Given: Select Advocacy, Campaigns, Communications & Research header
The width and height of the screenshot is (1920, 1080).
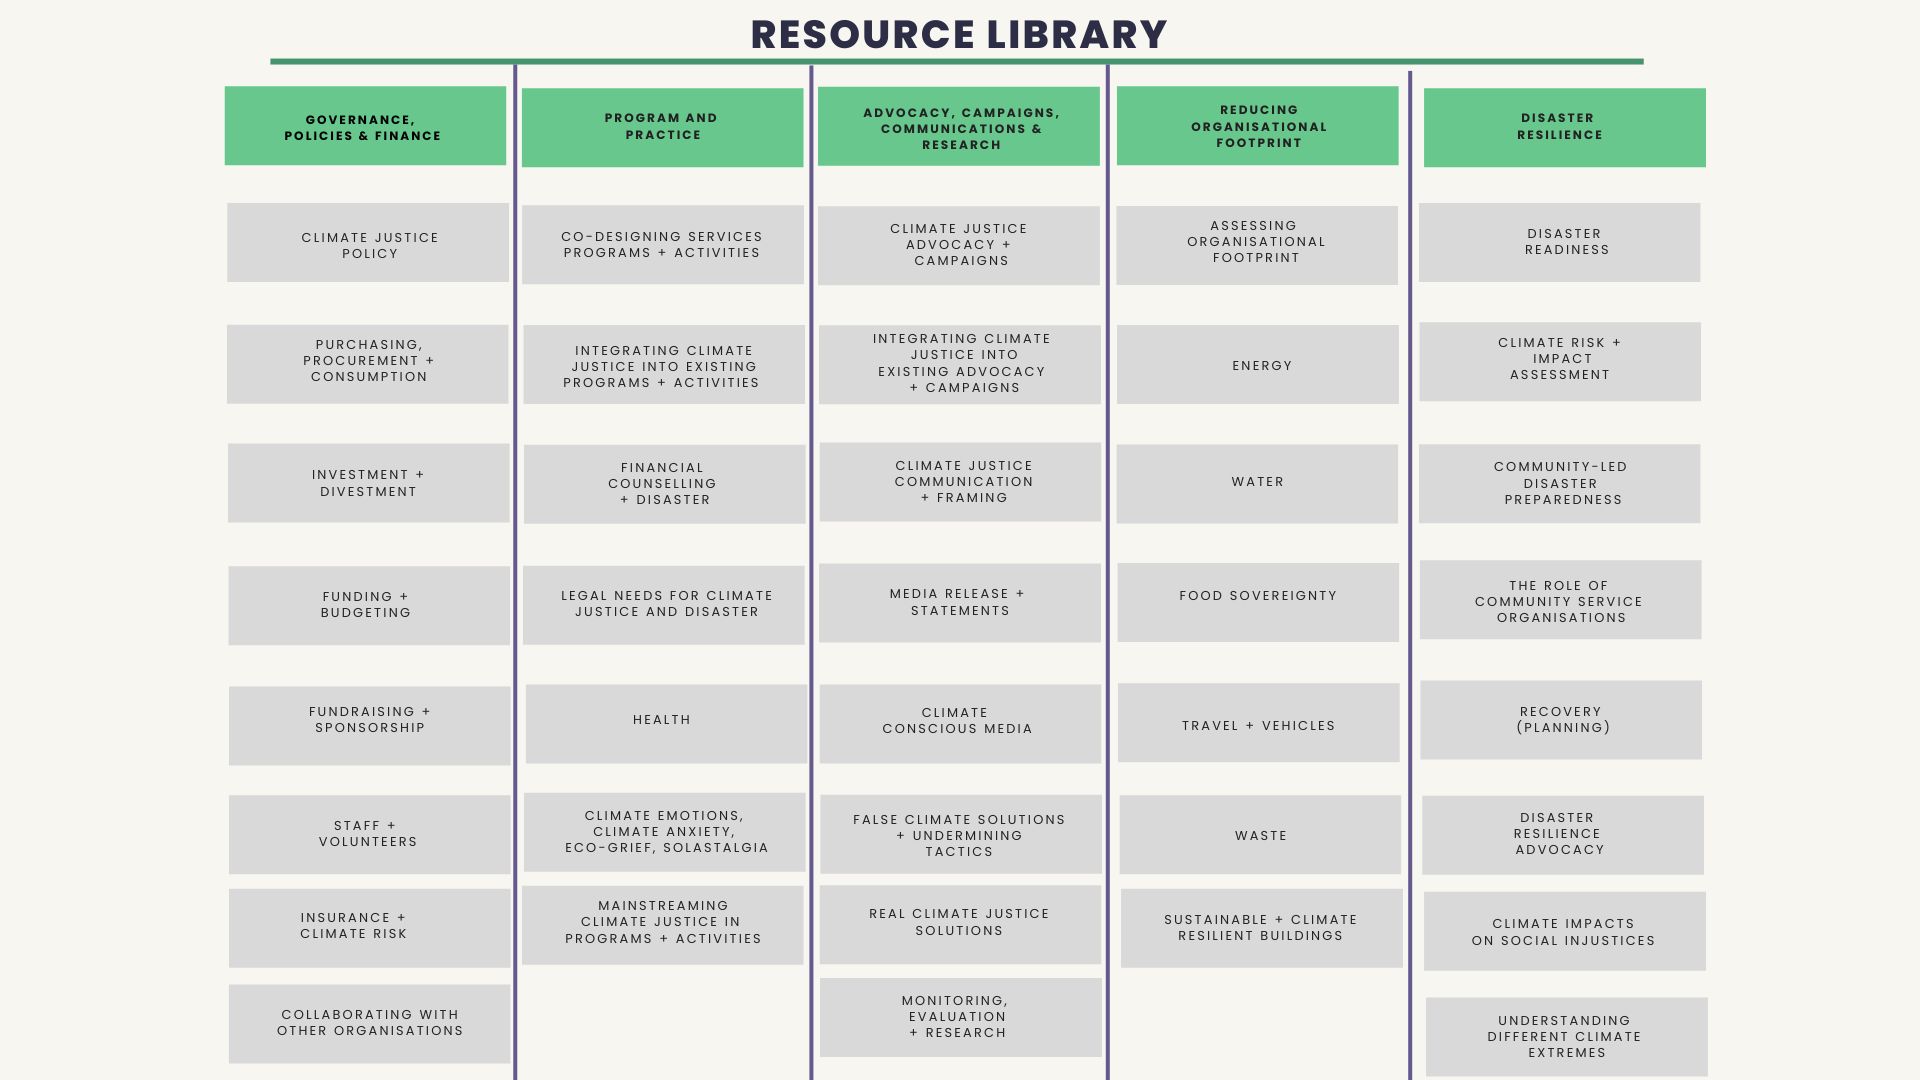Looking at the screenshot, I should [x=958, y=126].
